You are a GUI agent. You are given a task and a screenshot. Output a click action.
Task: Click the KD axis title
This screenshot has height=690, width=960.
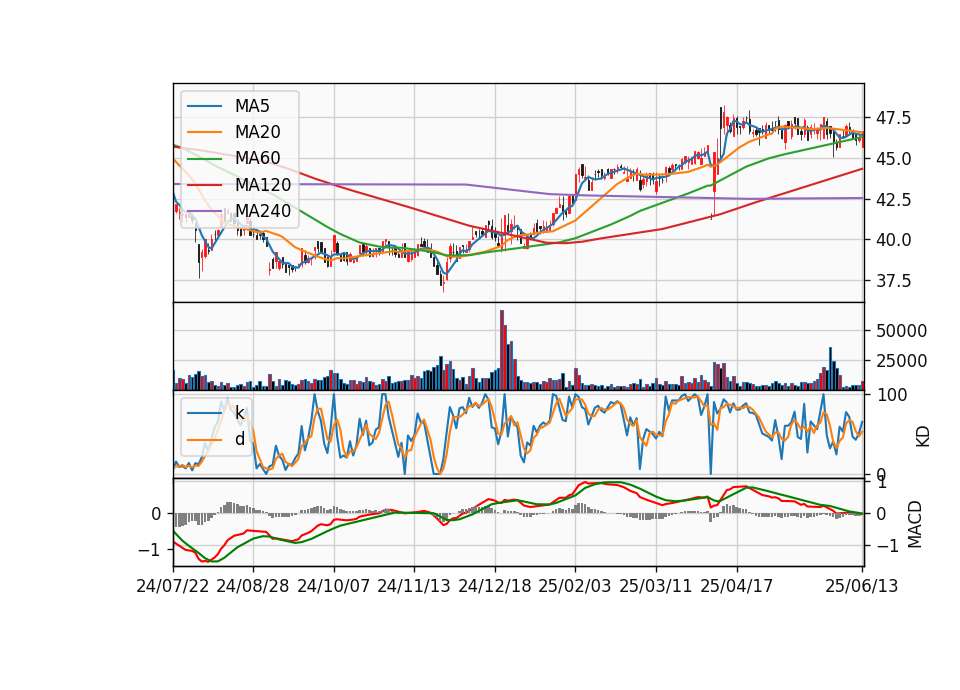[x=923, y=437]
